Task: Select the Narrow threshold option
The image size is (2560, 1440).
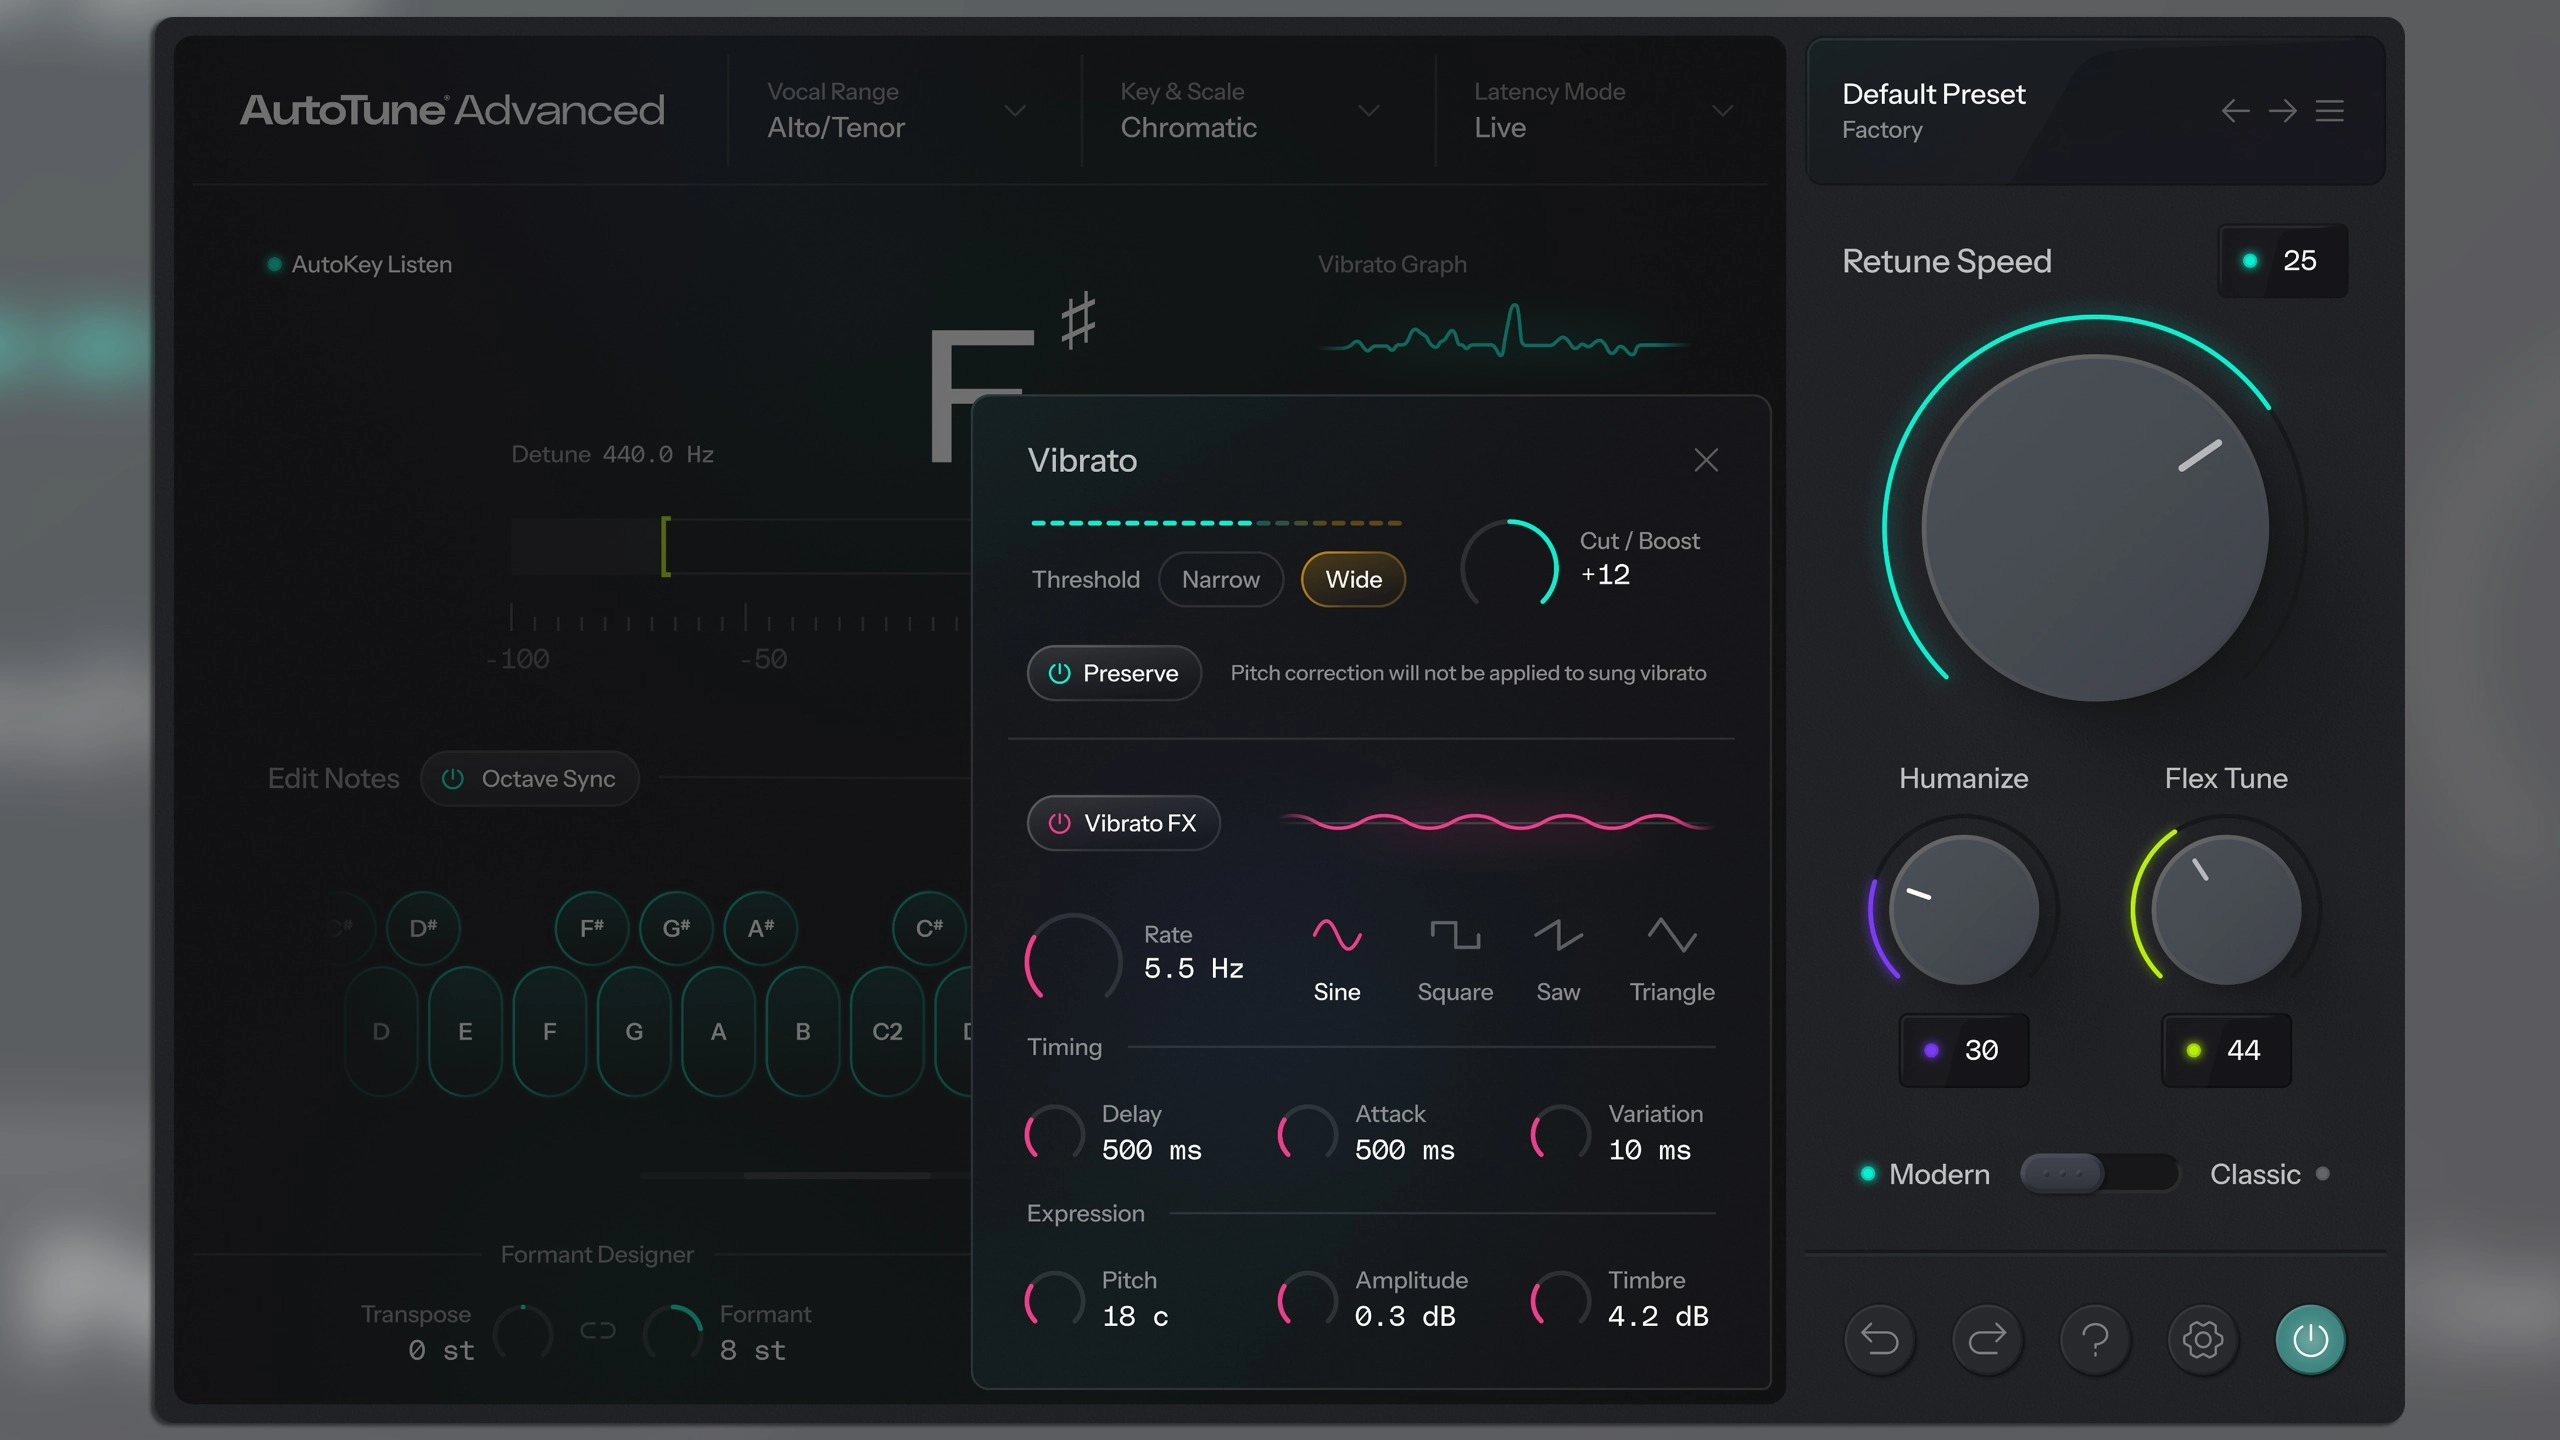Action: (1220, 579)
